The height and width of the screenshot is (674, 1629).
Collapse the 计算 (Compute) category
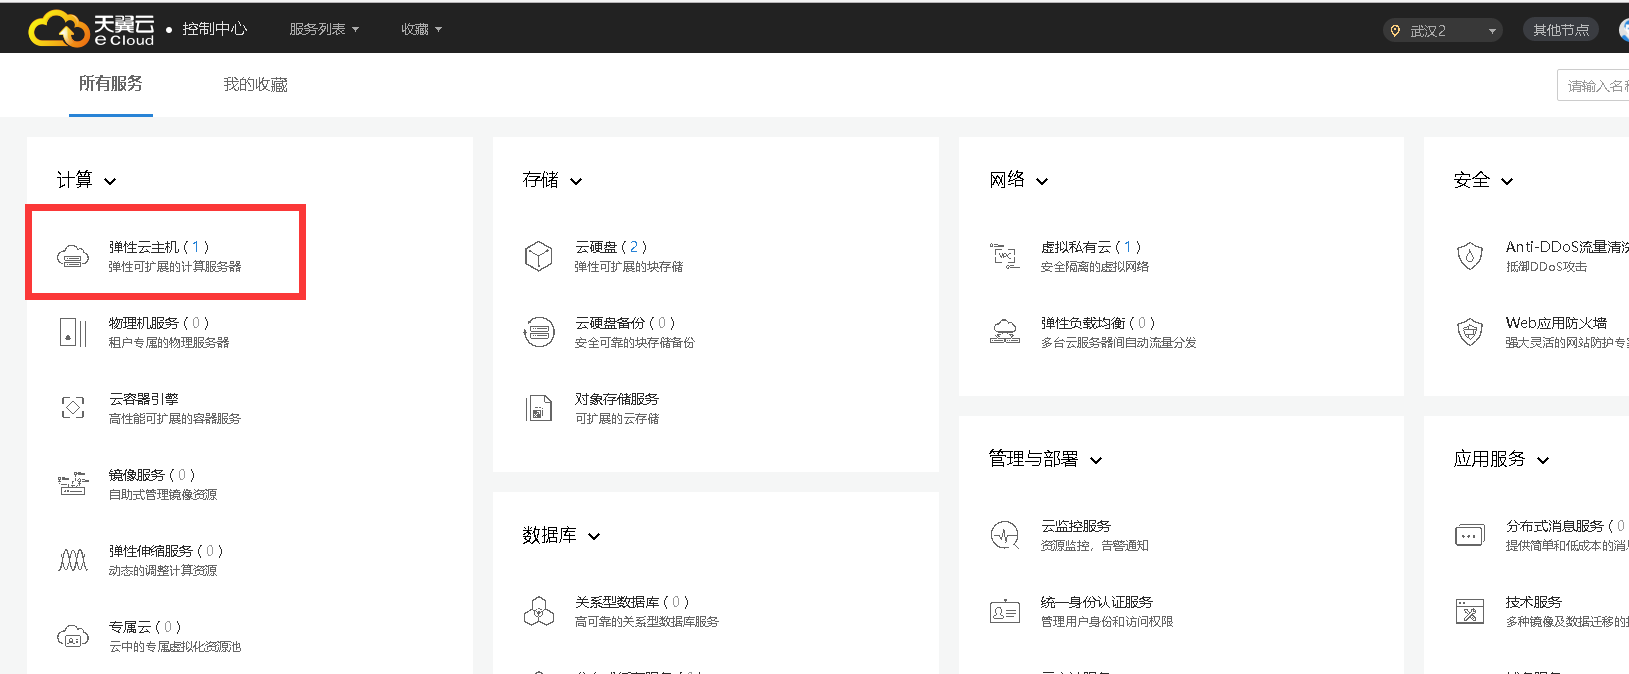(110, 181)
